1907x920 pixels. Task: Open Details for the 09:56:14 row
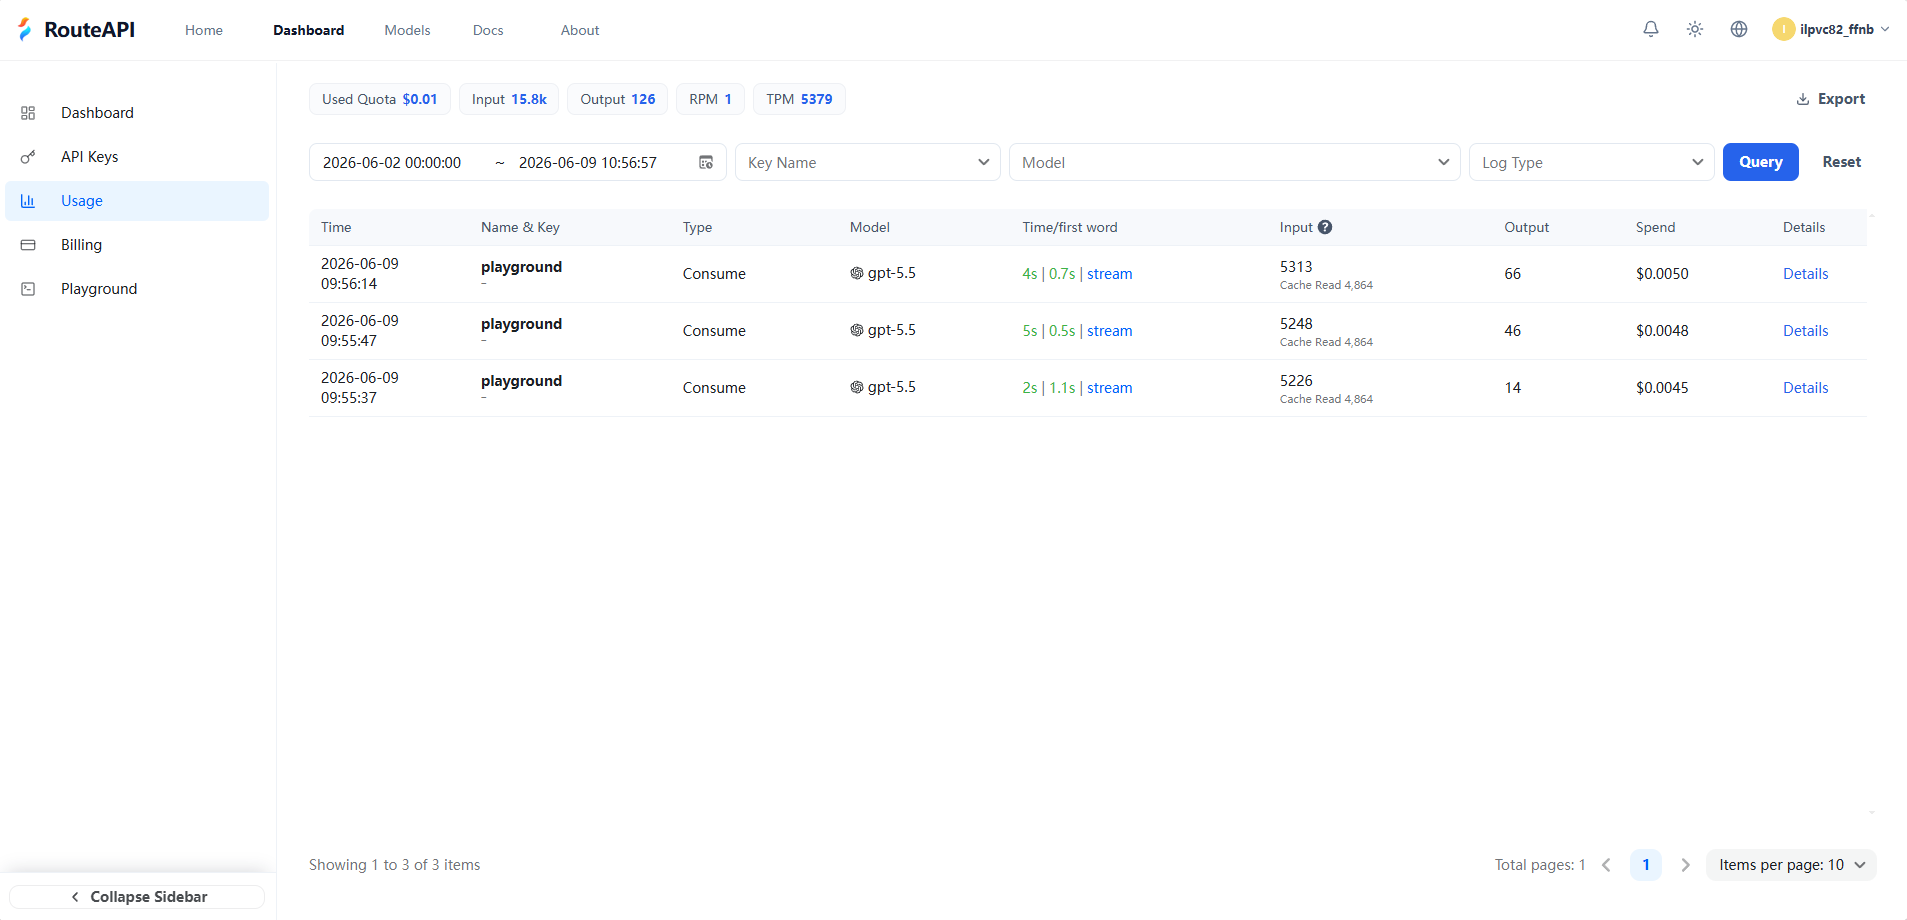click(x=1805, y=274)
